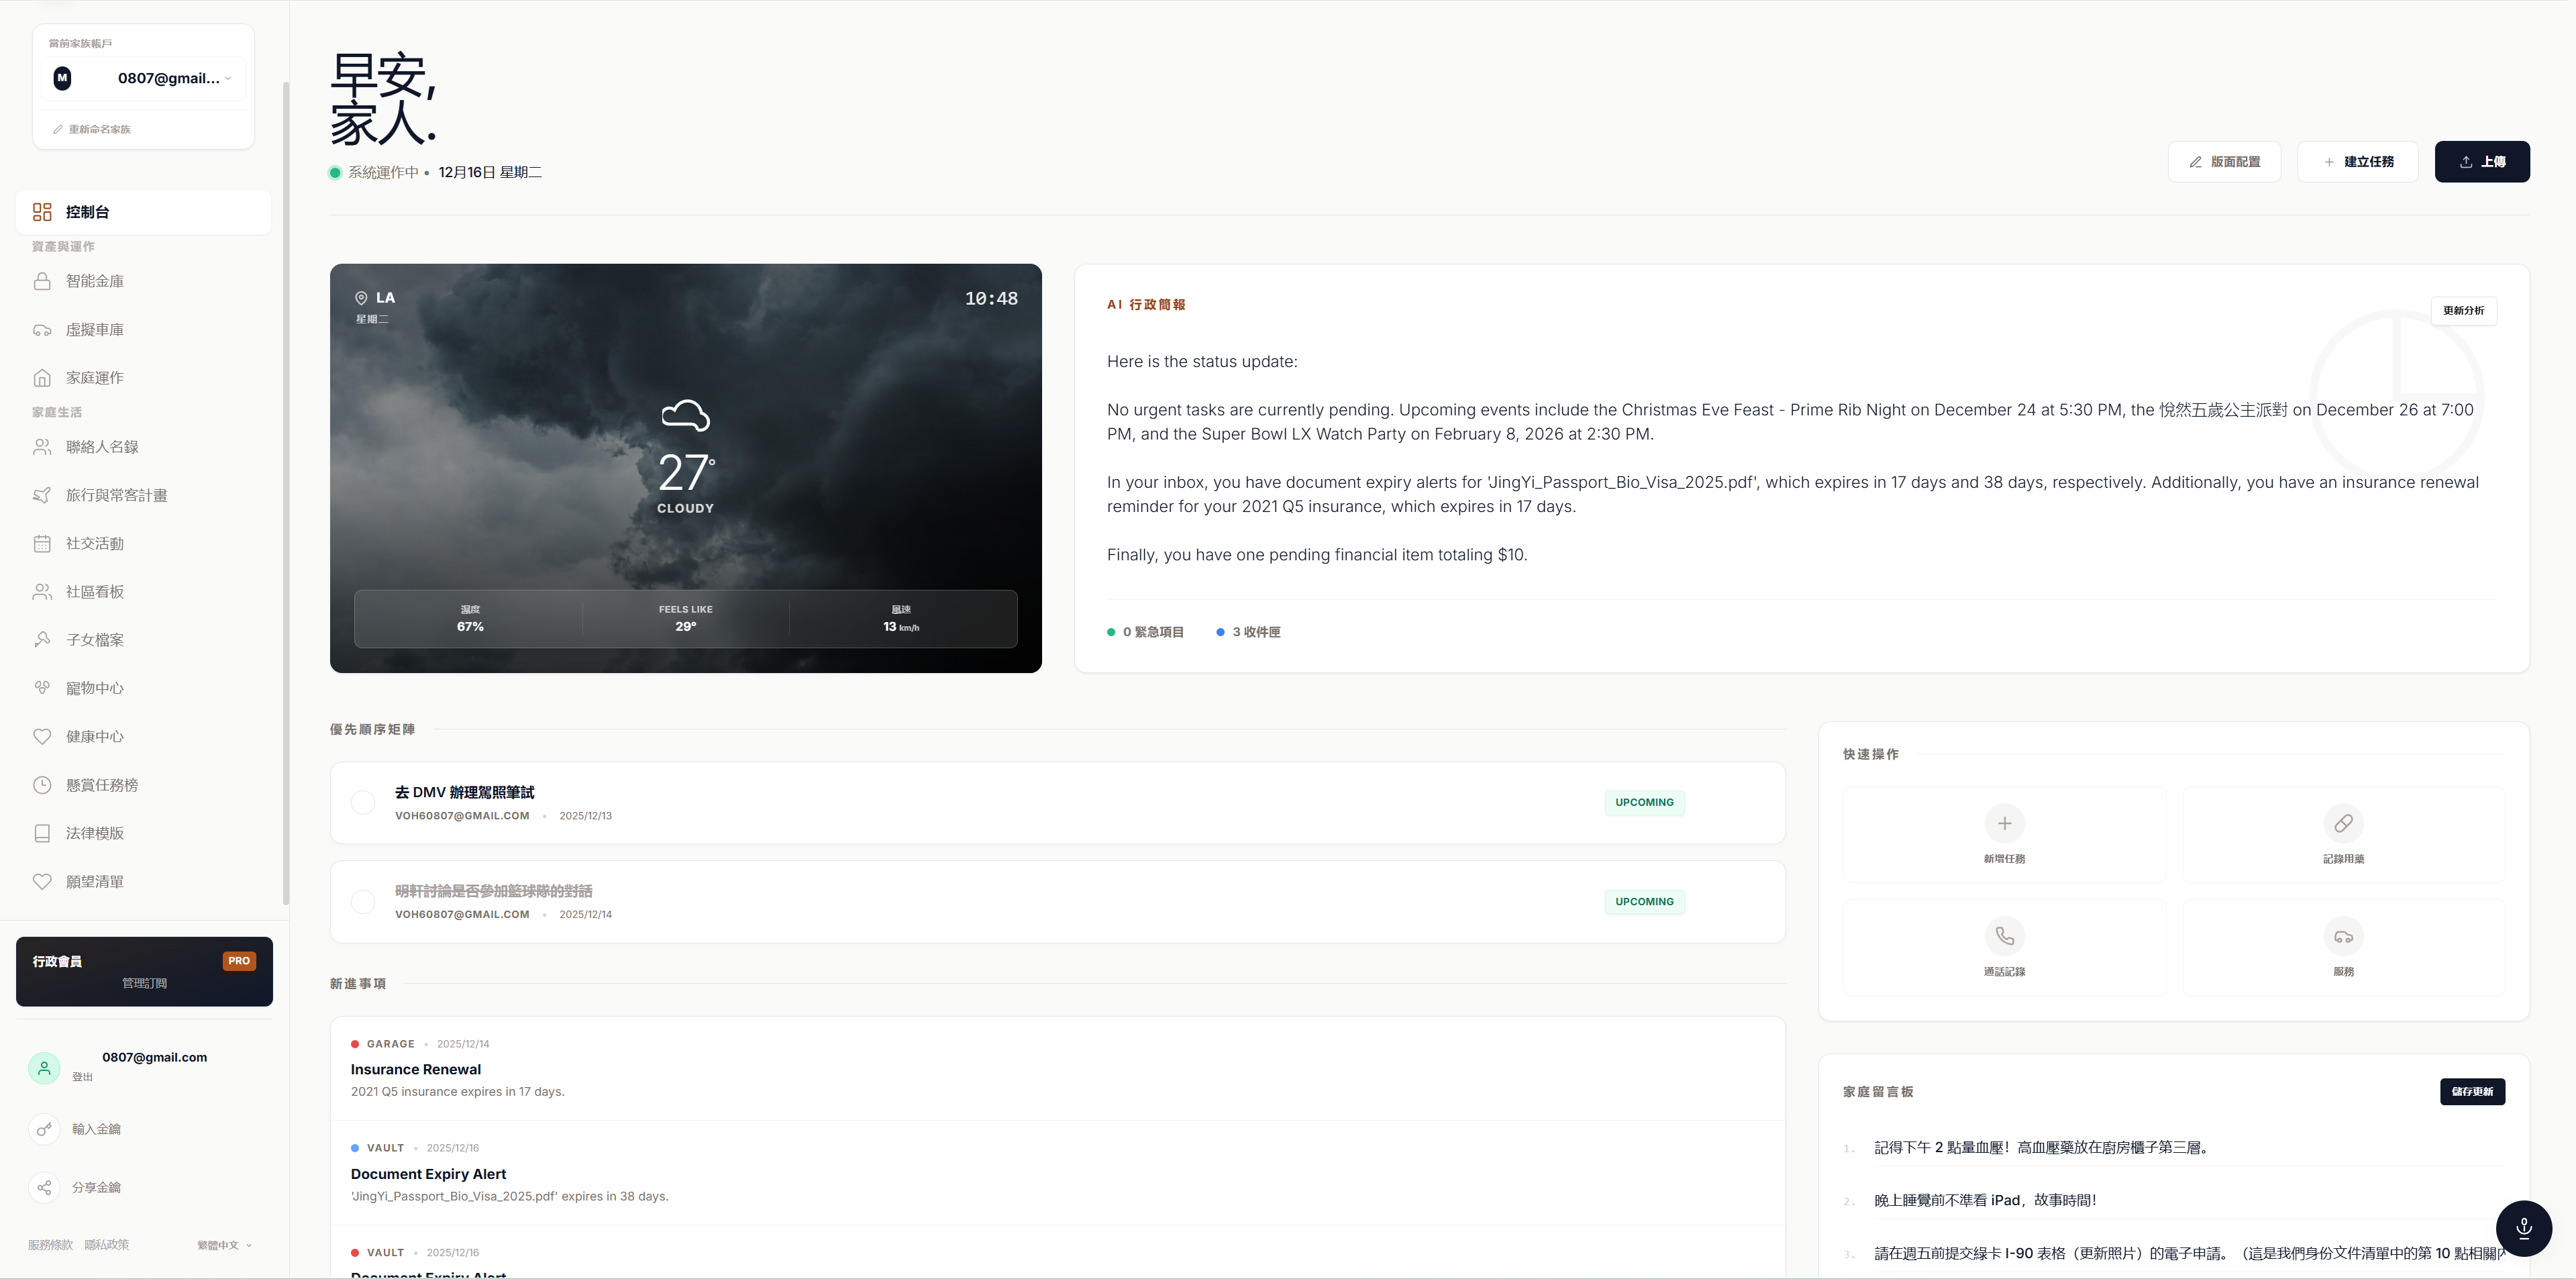Open 通話記錄 via the phone quick action
2576x1279 pixels.
(2005, 946)
